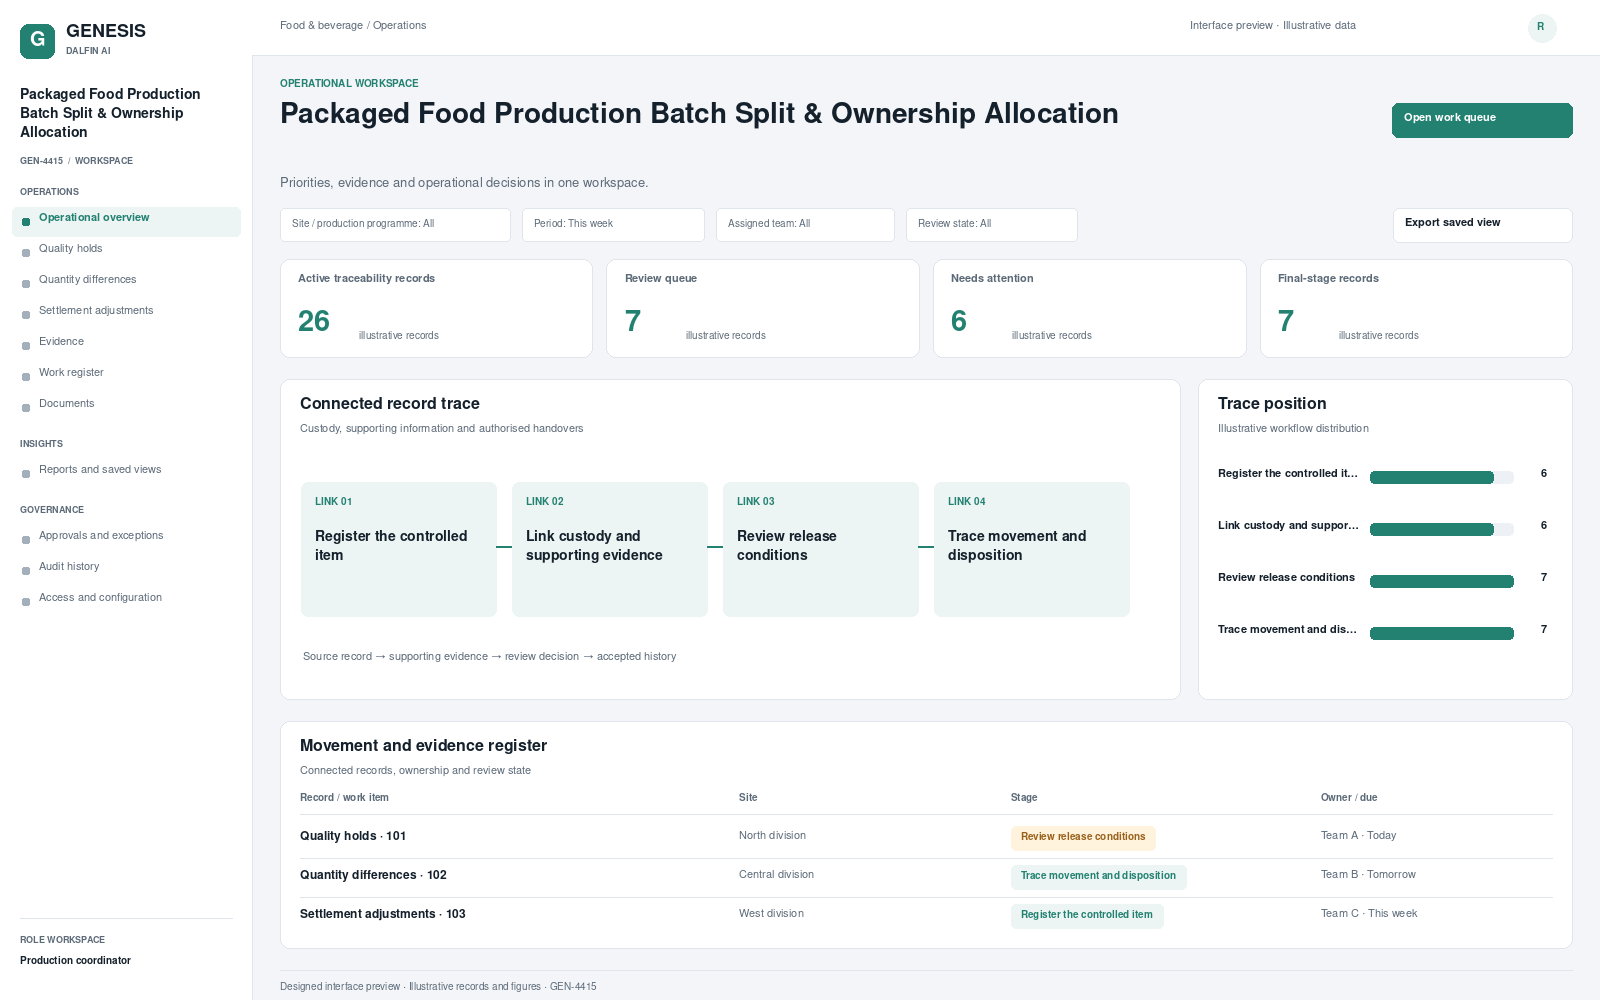Open Quality holds · 101 record
Viewport: 1600px width, 1000px height.
pos(353,836)
